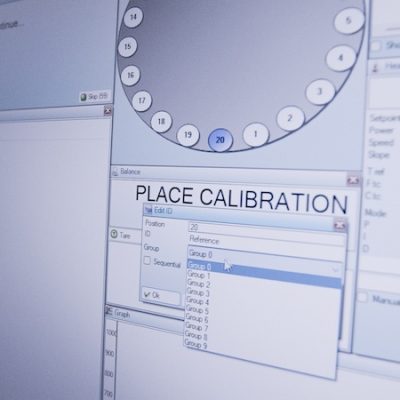Click the Skip button
This screenshot has height=400, width=400.
(x=94, y=97)
